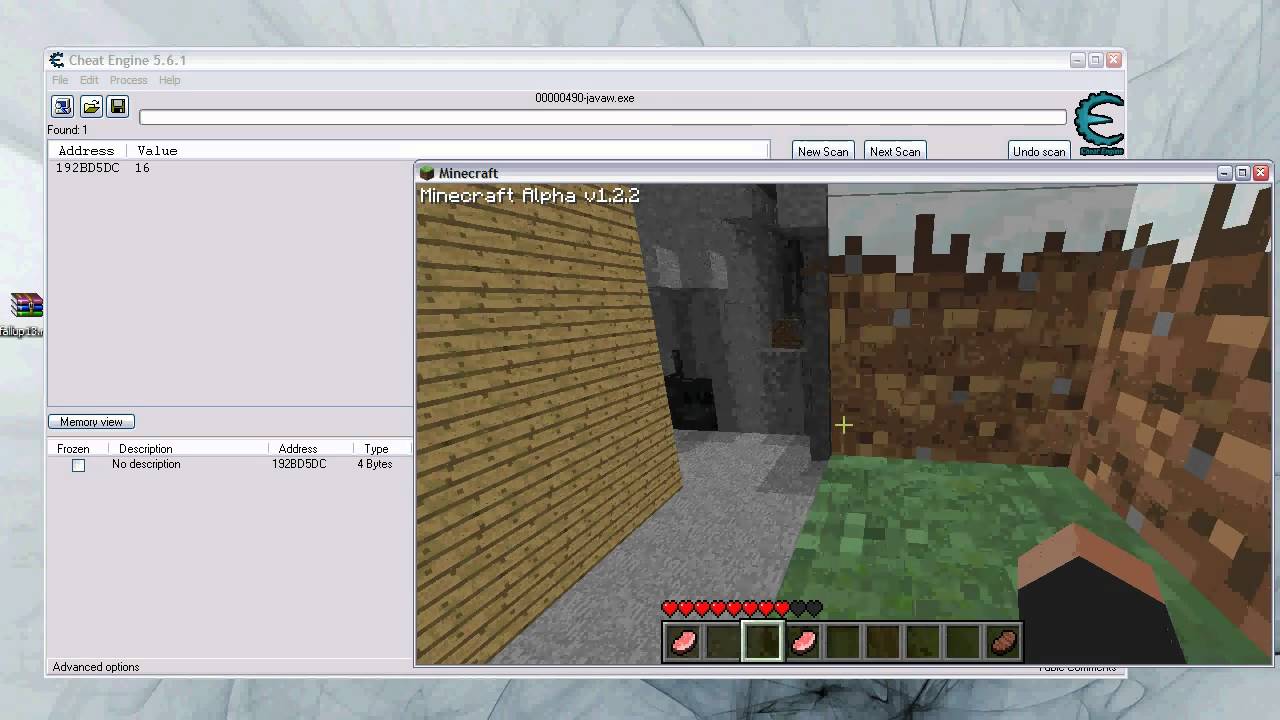Click the open folder icon in Cheat Engine
This screenshot has width=1280, height=720.
(91, 106)
